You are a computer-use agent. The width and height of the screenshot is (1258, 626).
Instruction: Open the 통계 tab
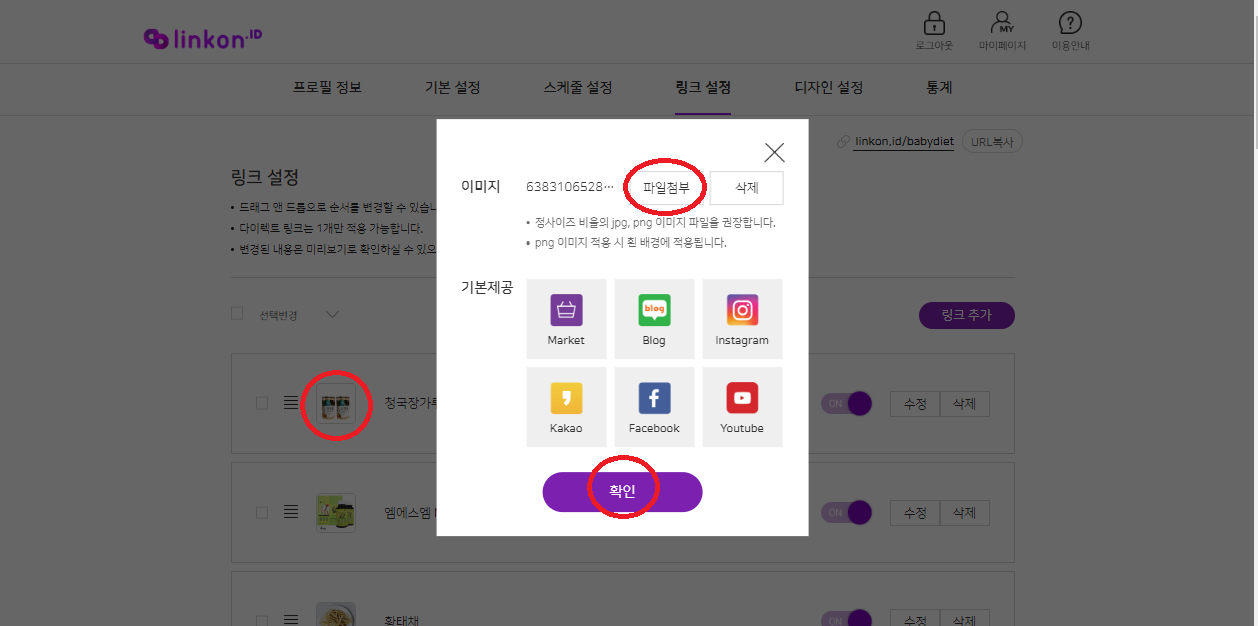939,88
